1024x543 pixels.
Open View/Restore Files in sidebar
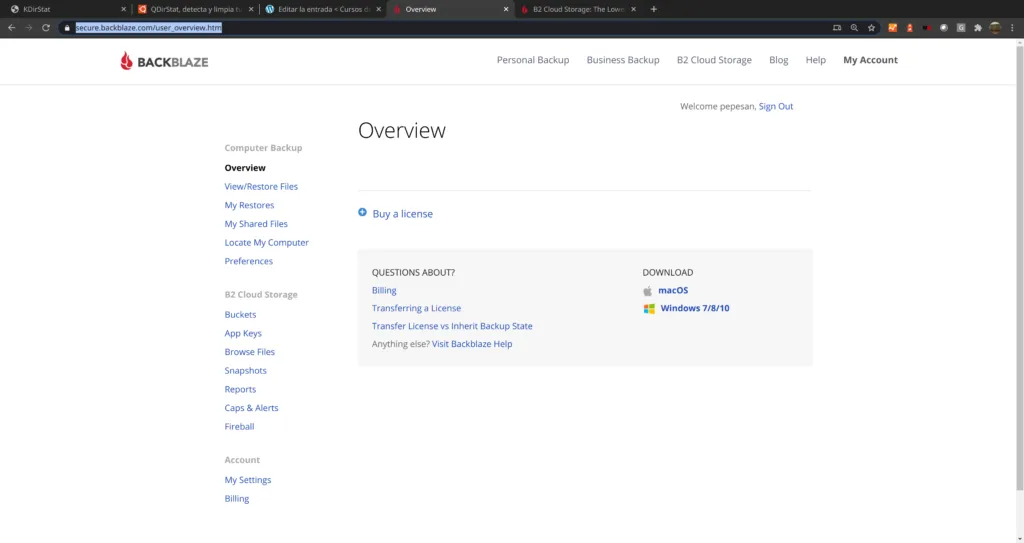[x=261, y=187]
